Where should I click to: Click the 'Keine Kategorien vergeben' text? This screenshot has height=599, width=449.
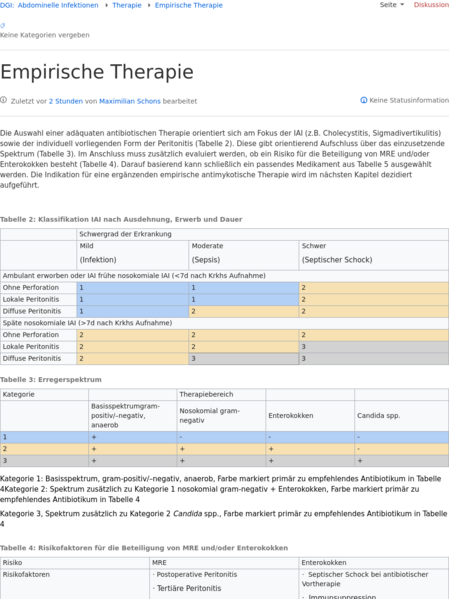[45, 35]
